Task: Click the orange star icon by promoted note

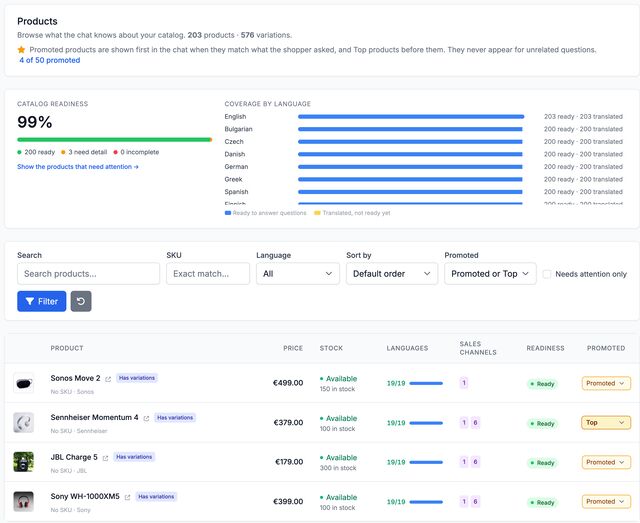Action: point(21,50)
